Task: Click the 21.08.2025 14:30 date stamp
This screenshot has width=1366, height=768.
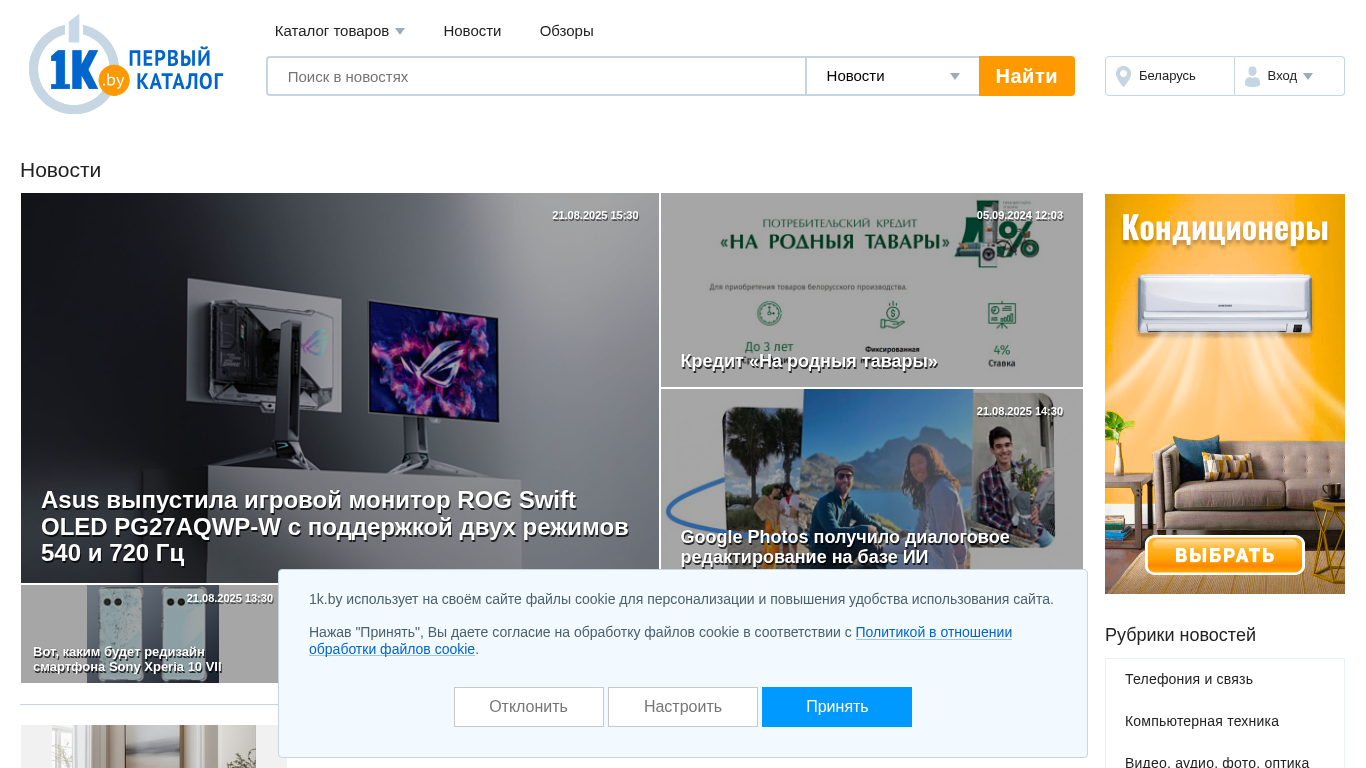Action: pos(1020,411)
